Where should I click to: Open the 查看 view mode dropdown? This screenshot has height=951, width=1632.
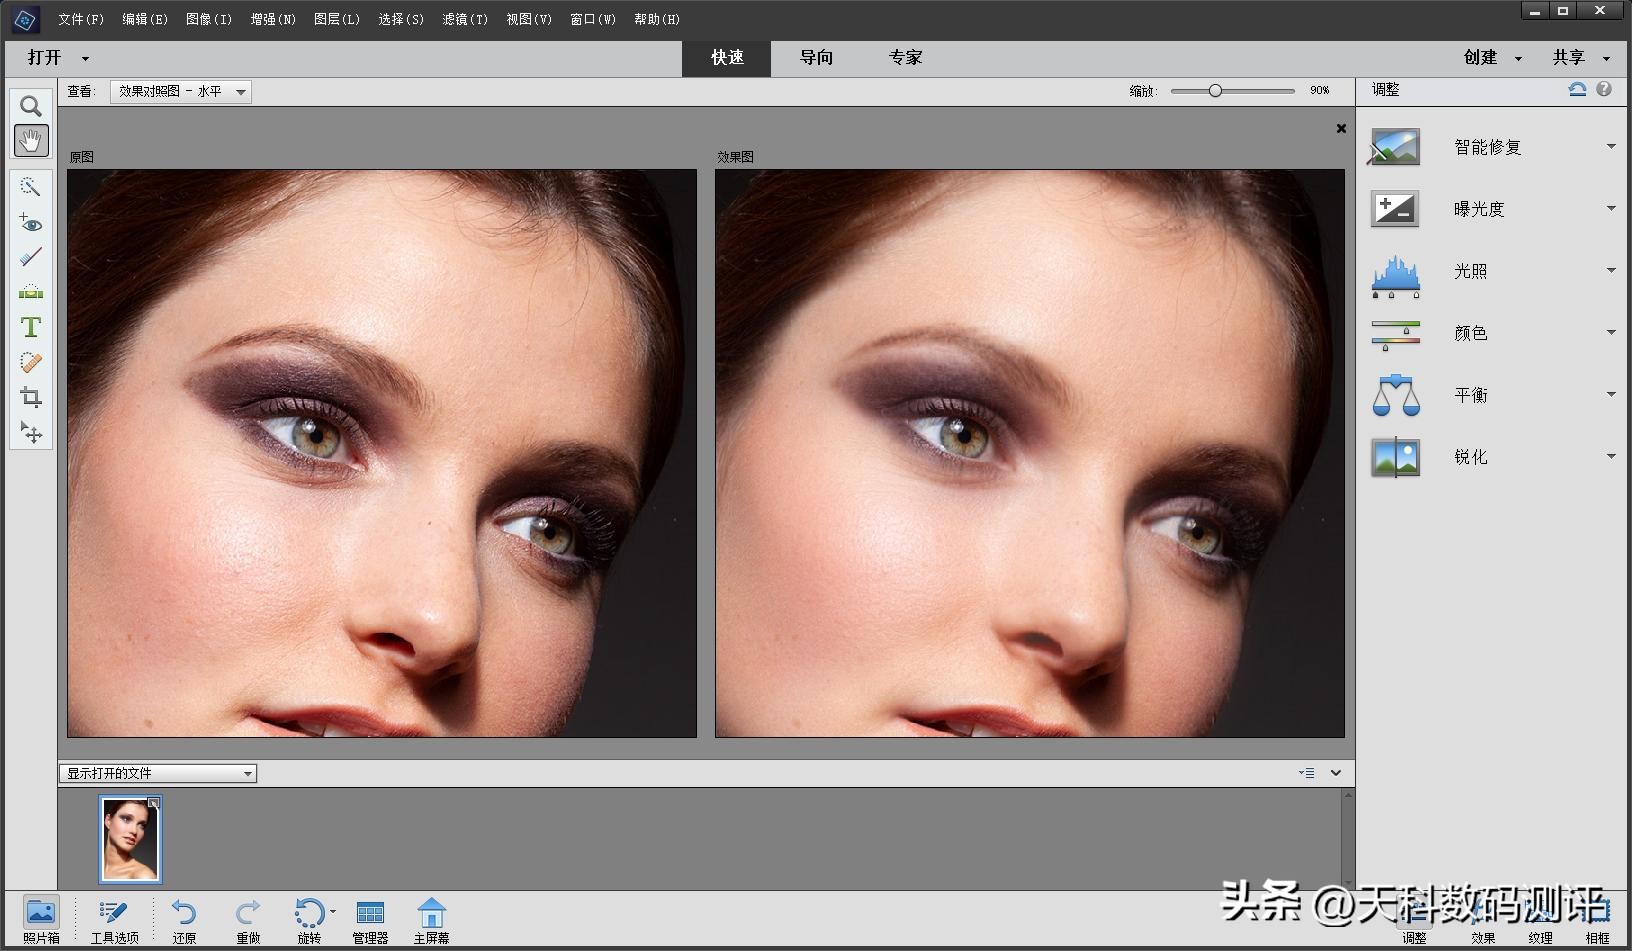[x=181, y=92]
